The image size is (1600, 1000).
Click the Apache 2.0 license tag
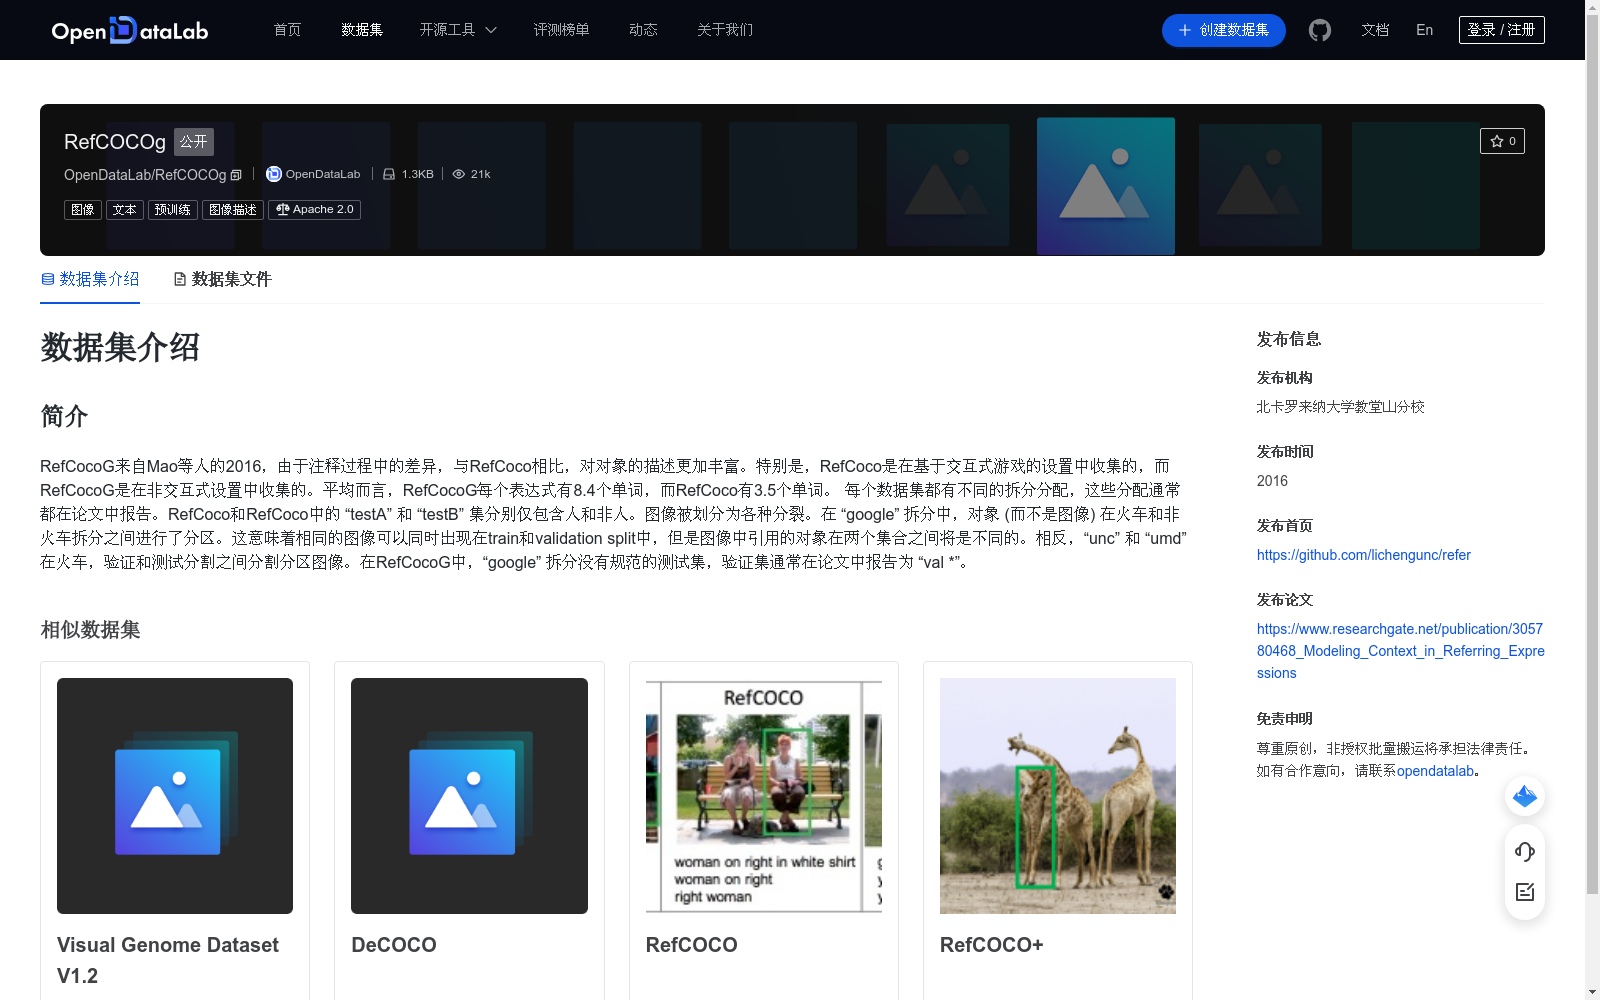point(314,210)
